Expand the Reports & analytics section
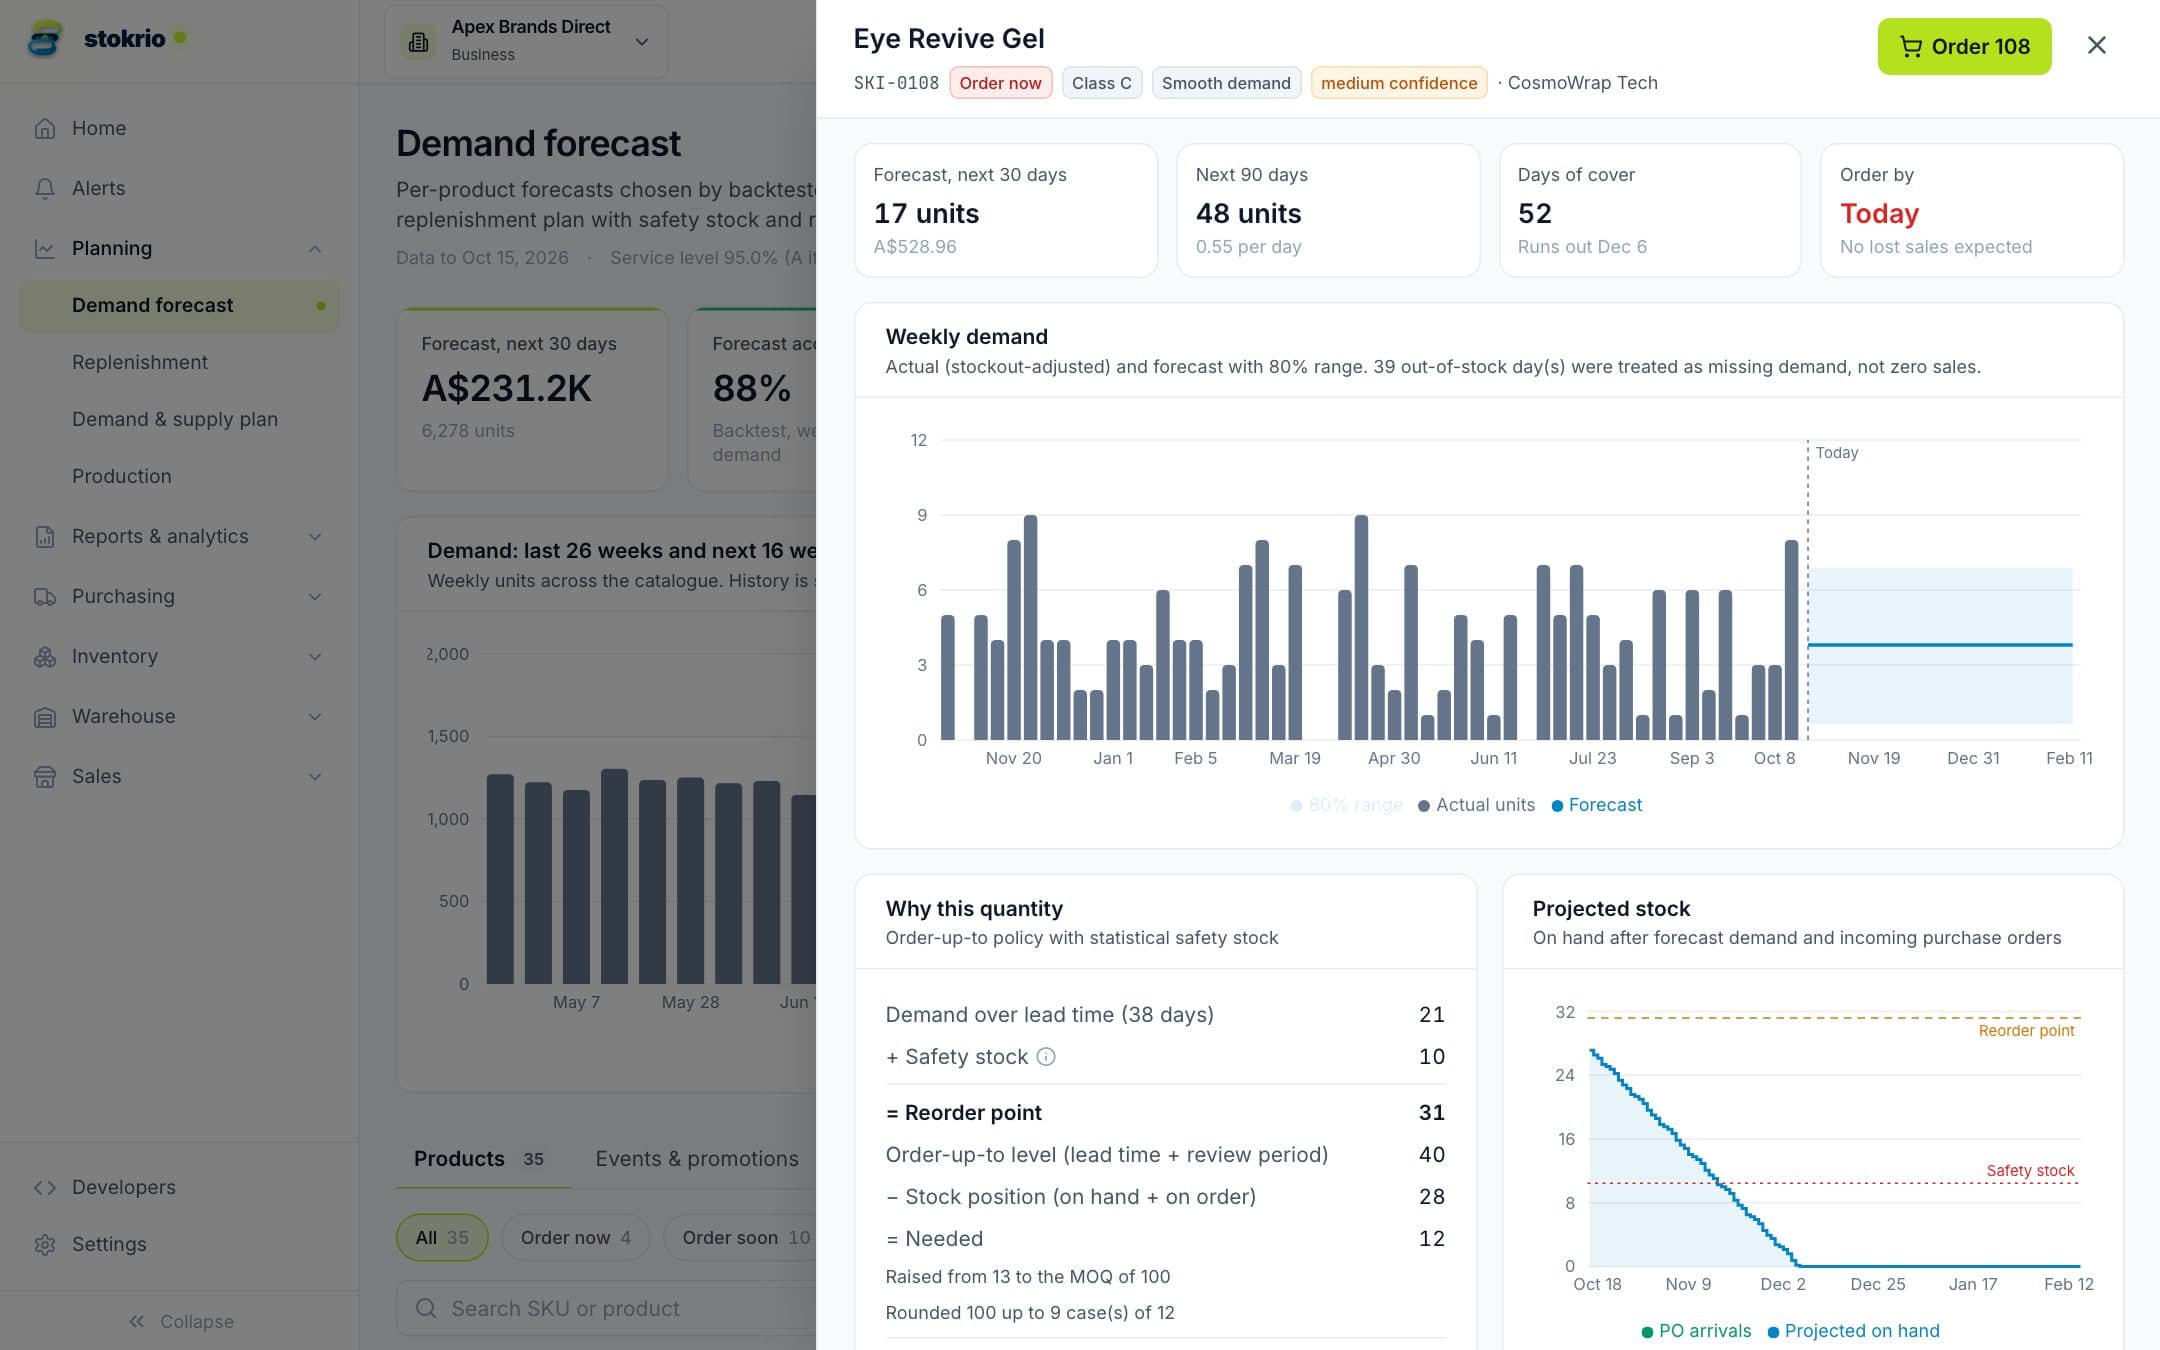The image size is (2160, 1350). [x=315, y=536]
